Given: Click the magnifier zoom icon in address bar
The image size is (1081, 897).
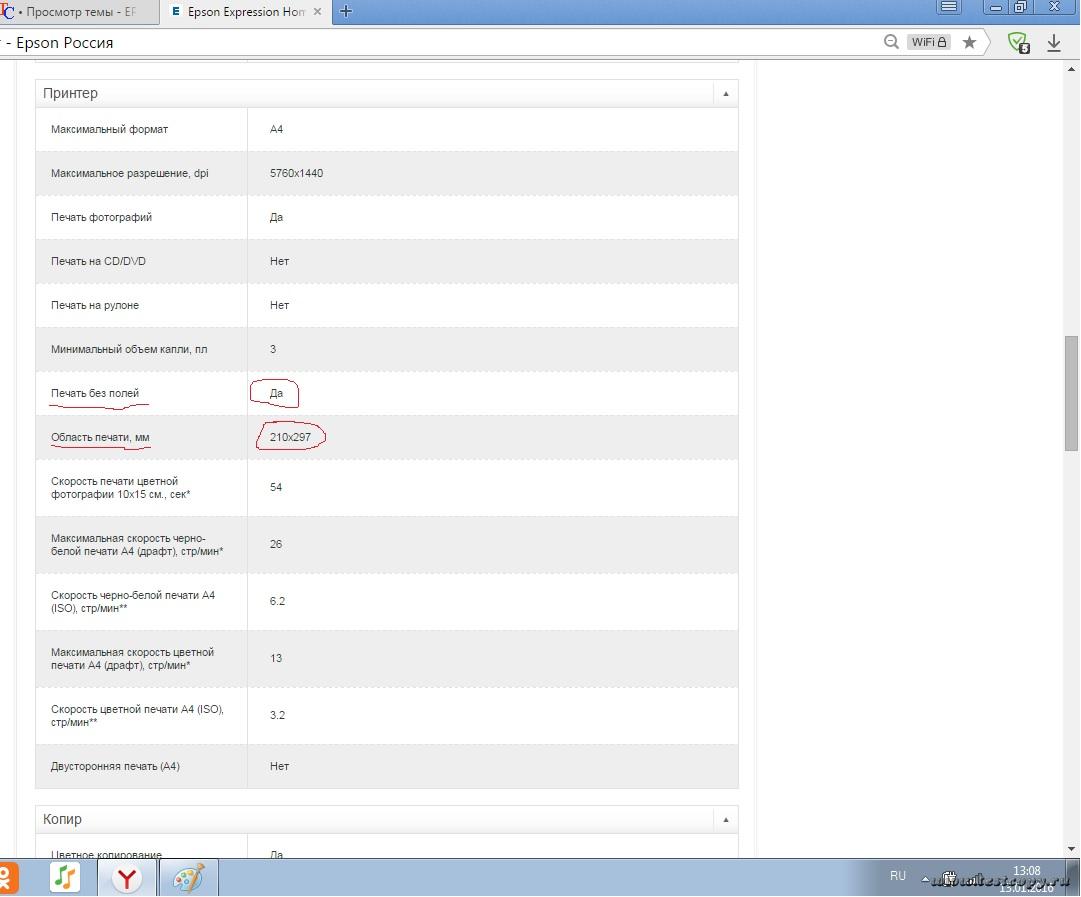Looking at the screenshot, I should [x=891, y=42].
